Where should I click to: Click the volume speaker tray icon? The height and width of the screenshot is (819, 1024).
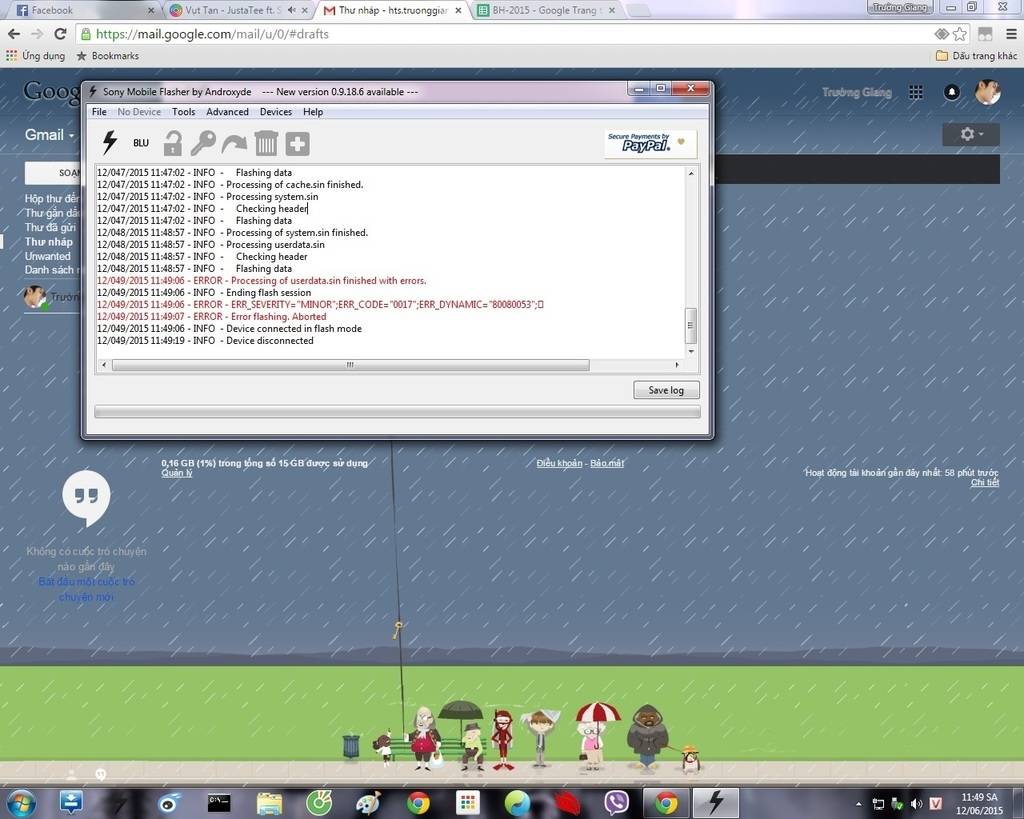(916, 803)
